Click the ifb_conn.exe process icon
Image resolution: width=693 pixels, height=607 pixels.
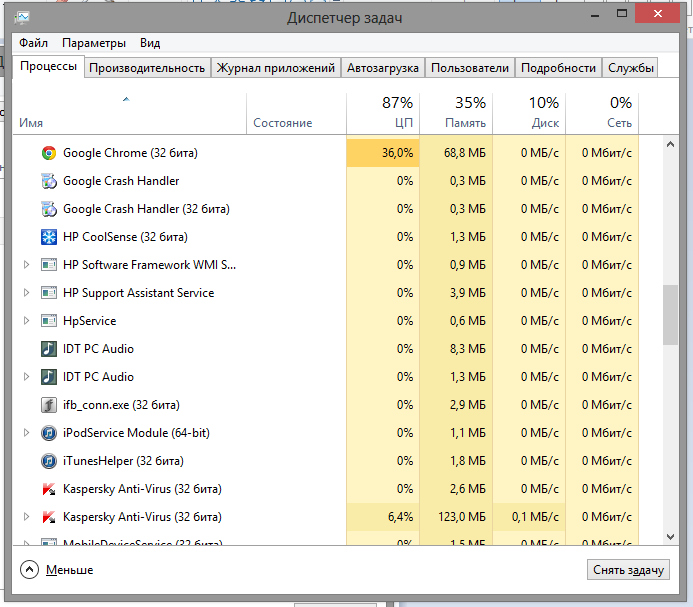(x=49, y=405)
